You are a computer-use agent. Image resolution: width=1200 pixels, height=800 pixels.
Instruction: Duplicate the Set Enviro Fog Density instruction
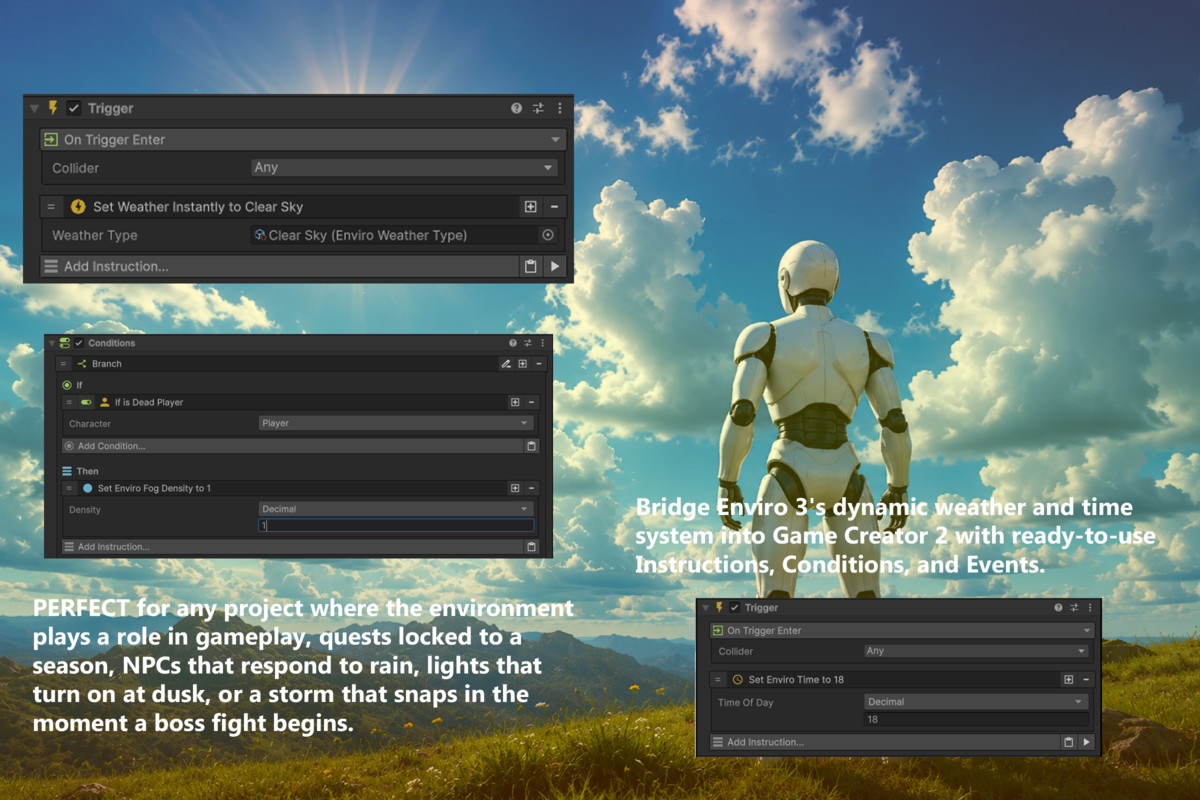tap(515, 488)
